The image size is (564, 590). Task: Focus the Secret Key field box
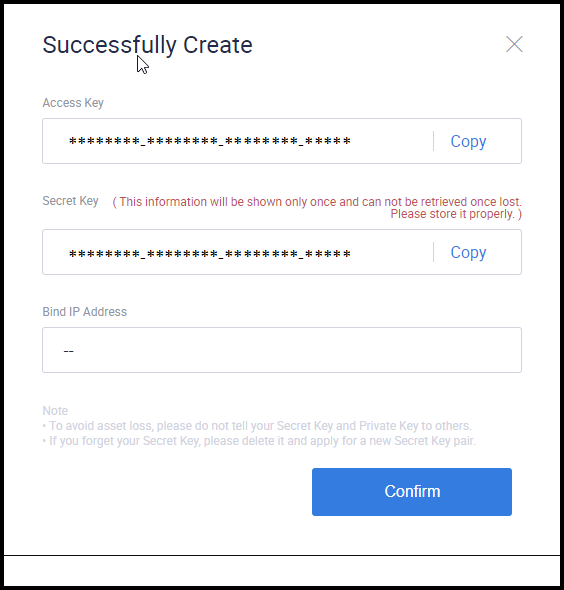tap(282, 252)
